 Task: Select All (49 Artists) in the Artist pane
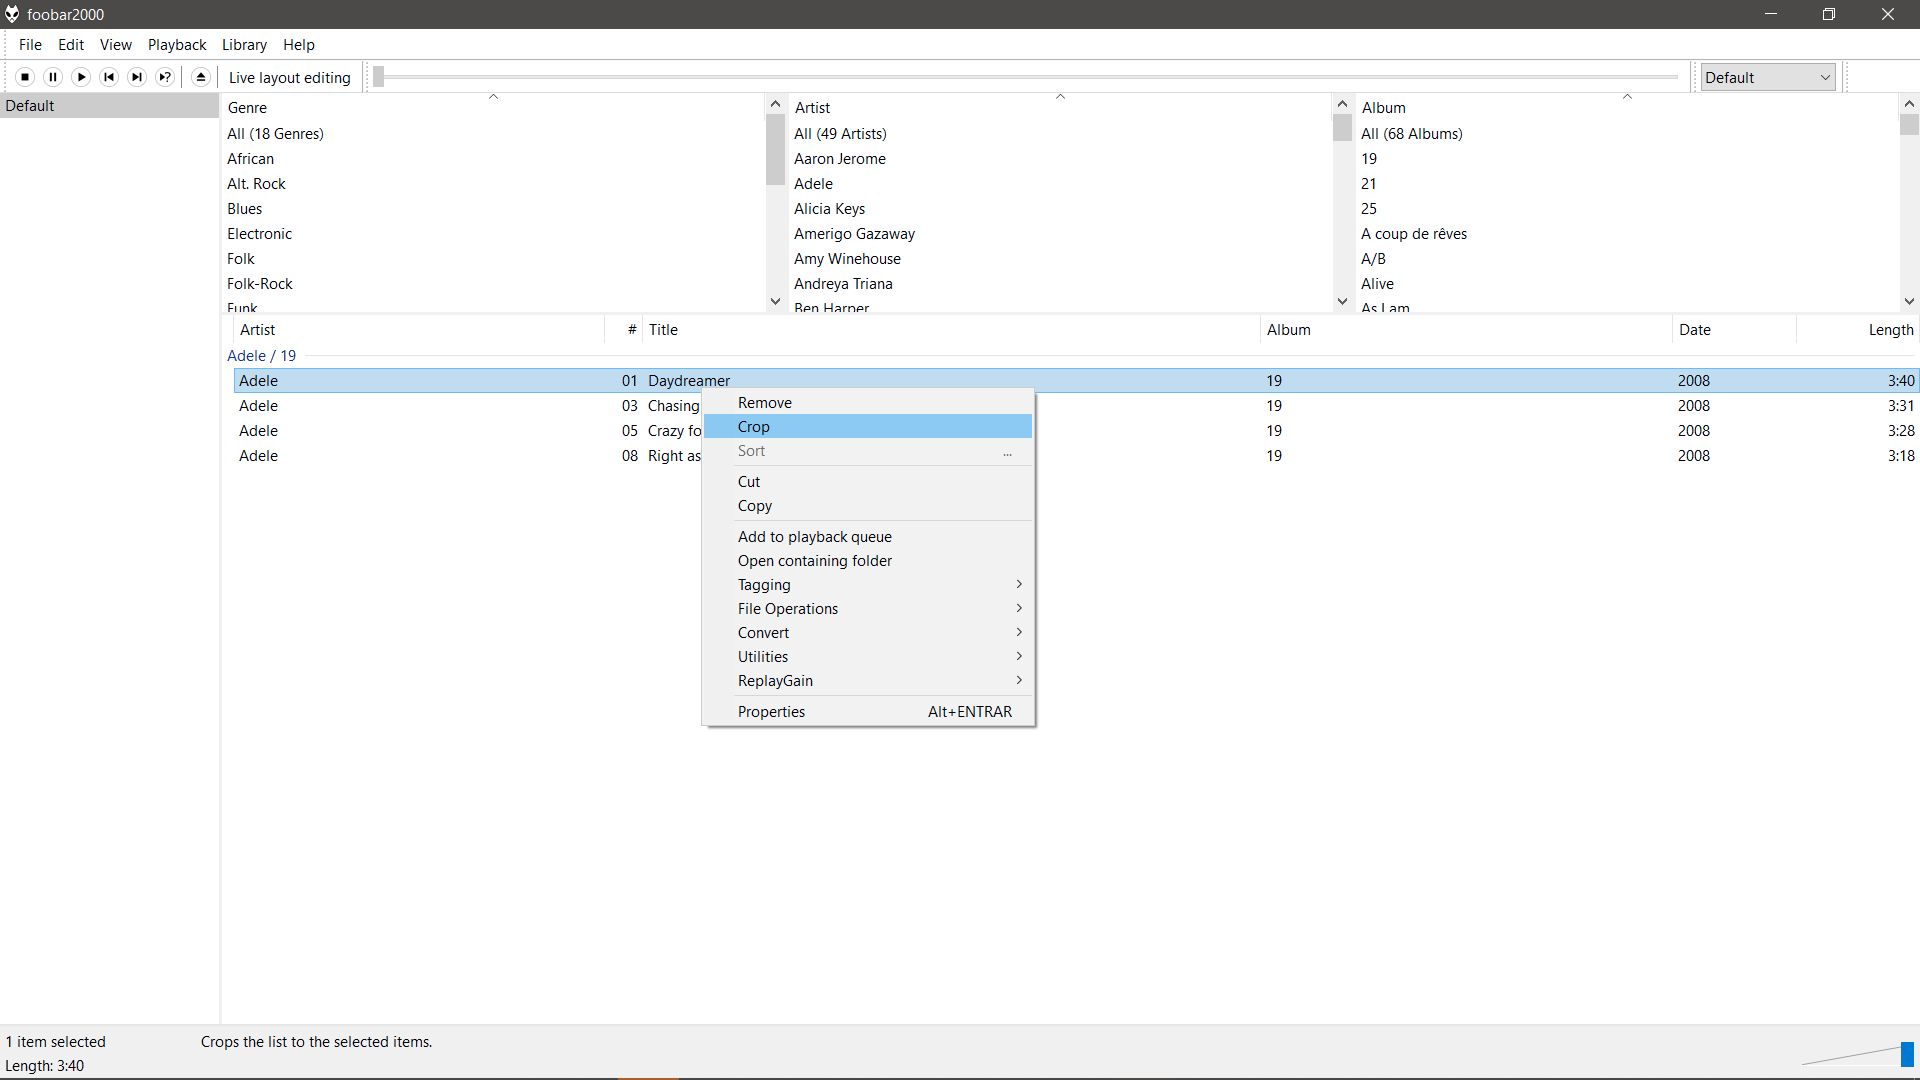coord(840,133)
